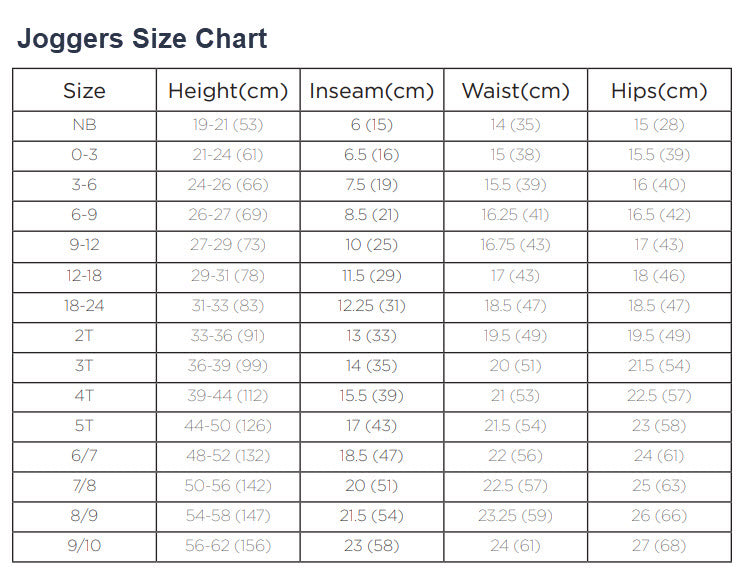Click hips value 22.5 (57)

659,396
